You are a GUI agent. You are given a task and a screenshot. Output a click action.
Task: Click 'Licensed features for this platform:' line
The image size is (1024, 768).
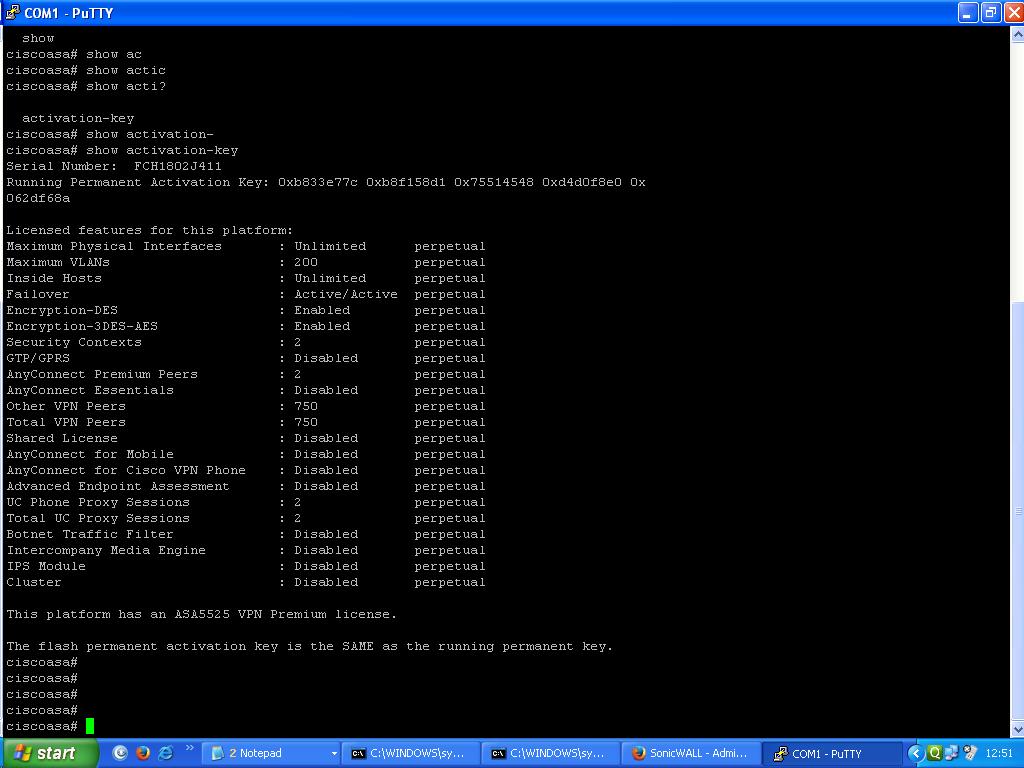click(x=150, y=231)
